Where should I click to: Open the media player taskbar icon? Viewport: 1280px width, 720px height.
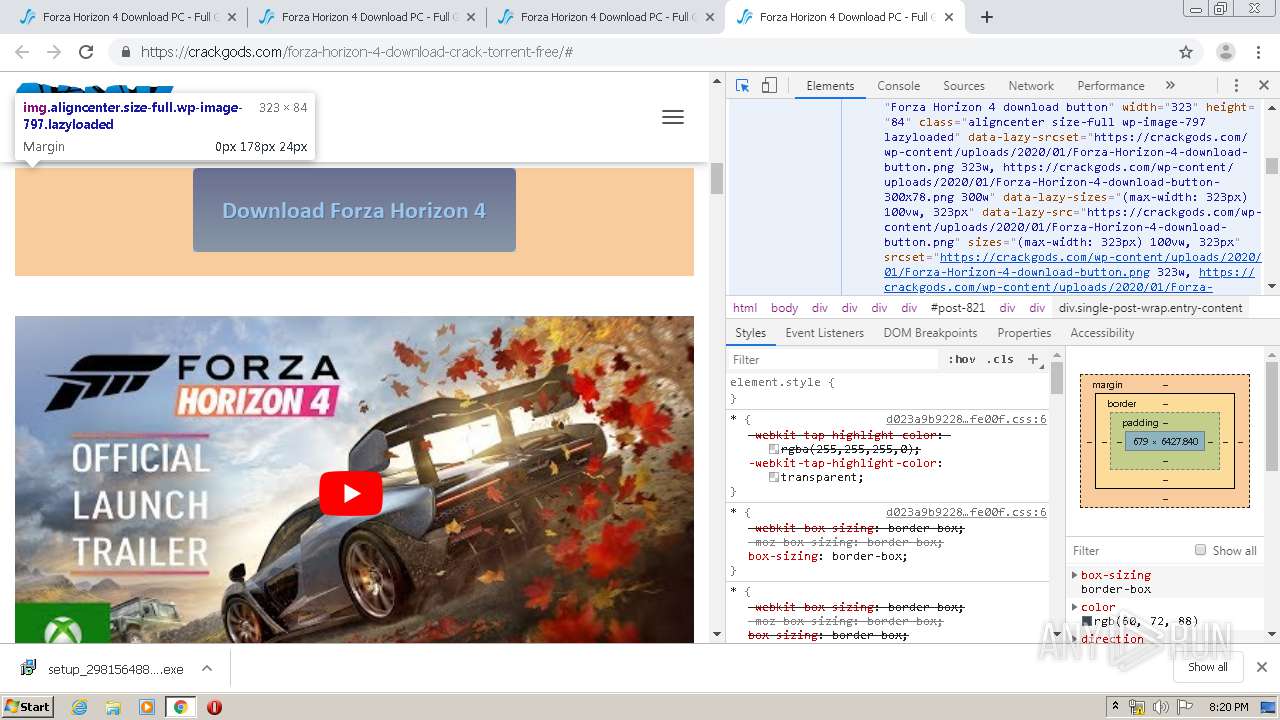tap(147, 707)
